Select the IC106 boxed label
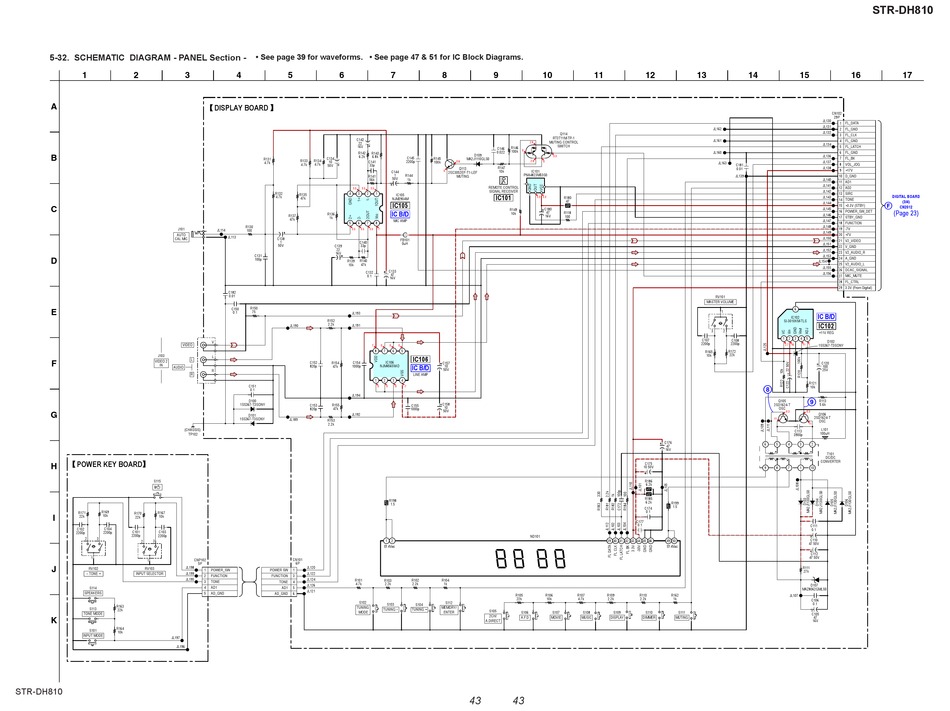 pos(420,359)
